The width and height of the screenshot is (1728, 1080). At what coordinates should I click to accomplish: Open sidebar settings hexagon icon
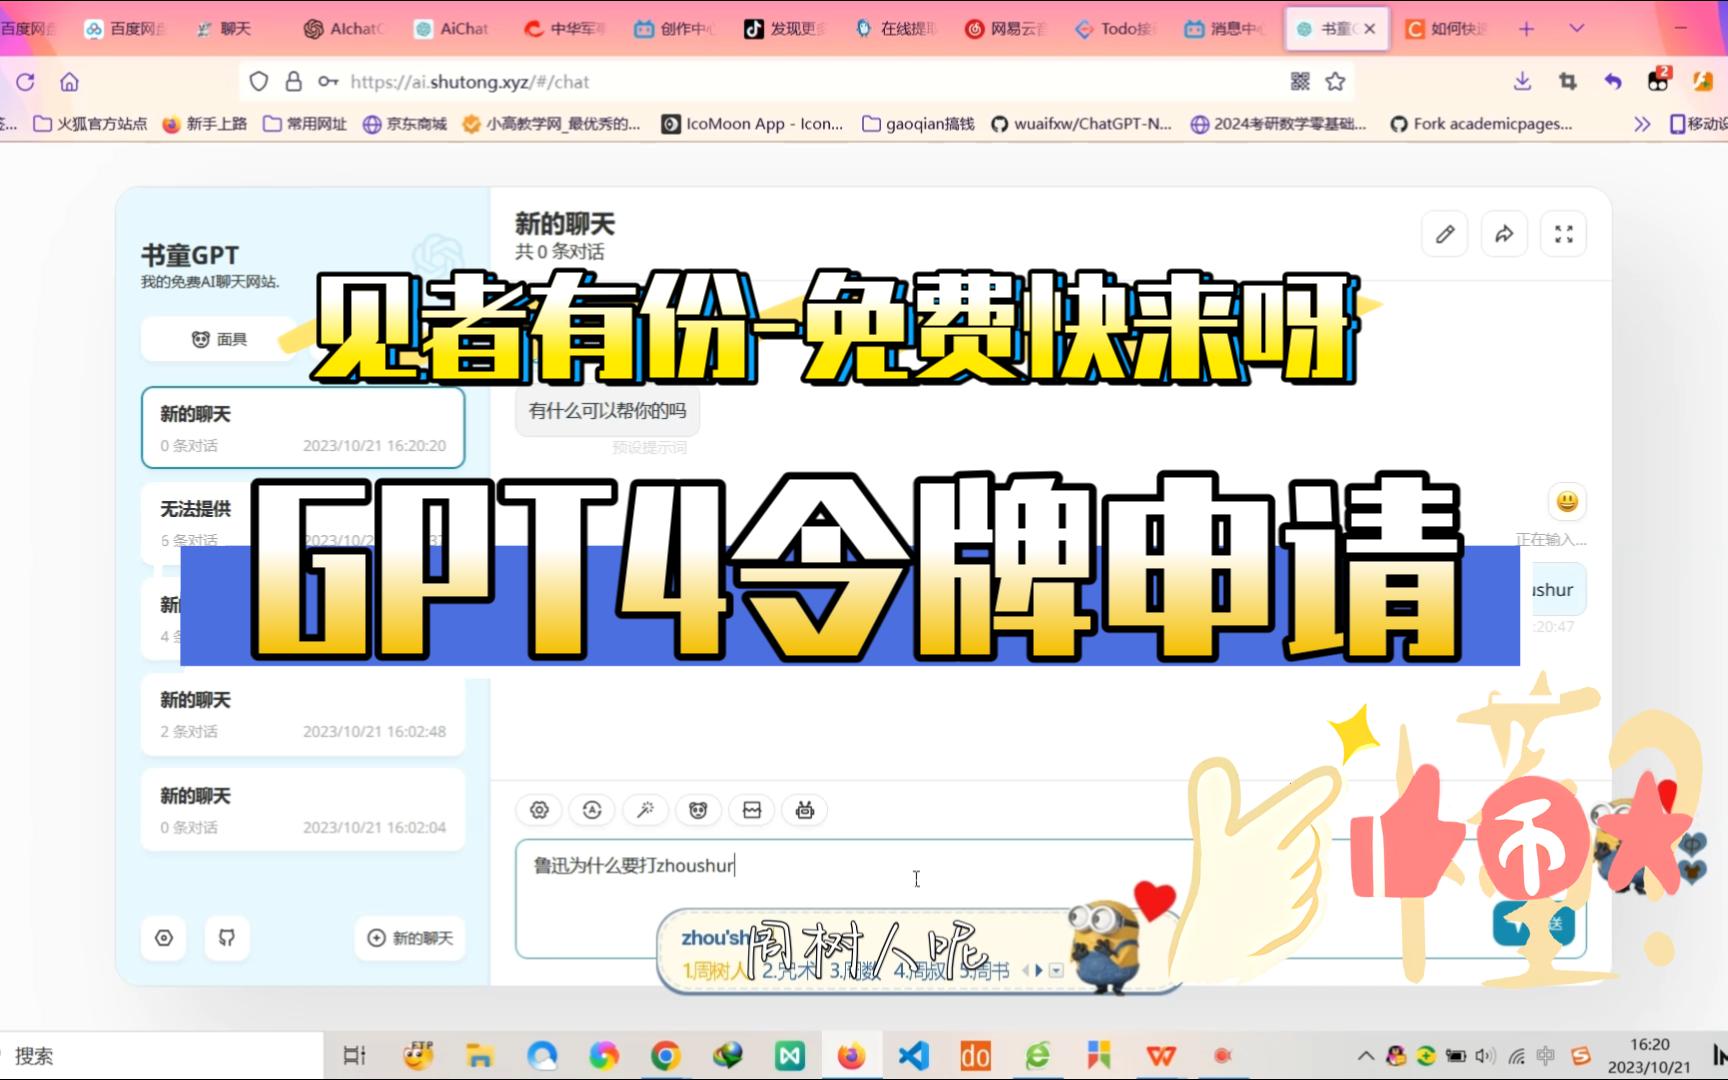pyautogui.click(x=164, y=938)
